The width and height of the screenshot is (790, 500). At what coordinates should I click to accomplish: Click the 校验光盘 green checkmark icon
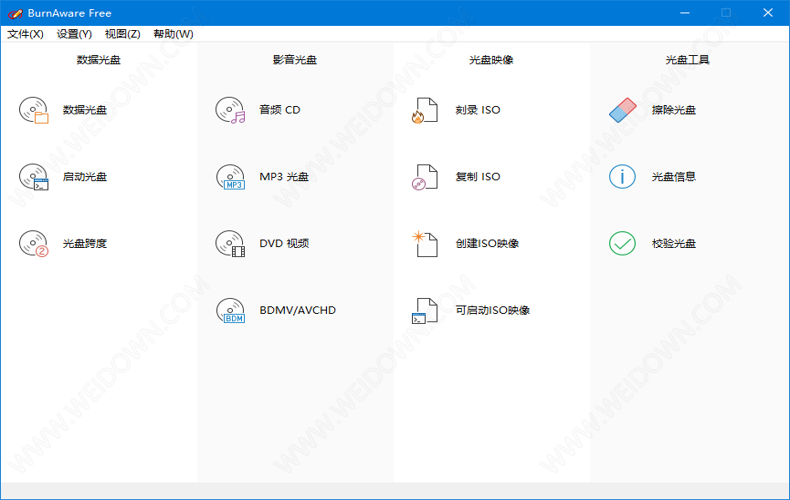tap(622, 243)
